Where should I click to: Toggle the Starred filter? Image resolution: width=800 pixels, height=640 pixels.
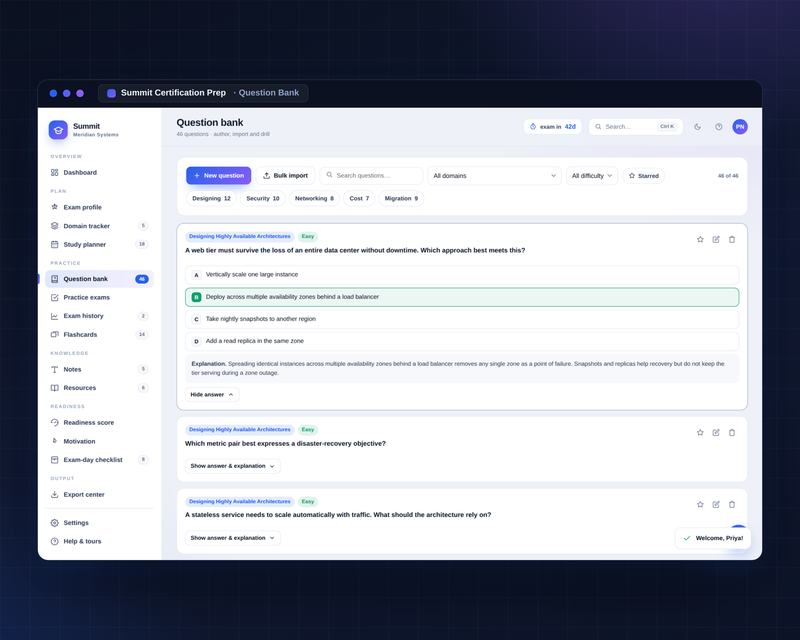[x=643, y=176]
